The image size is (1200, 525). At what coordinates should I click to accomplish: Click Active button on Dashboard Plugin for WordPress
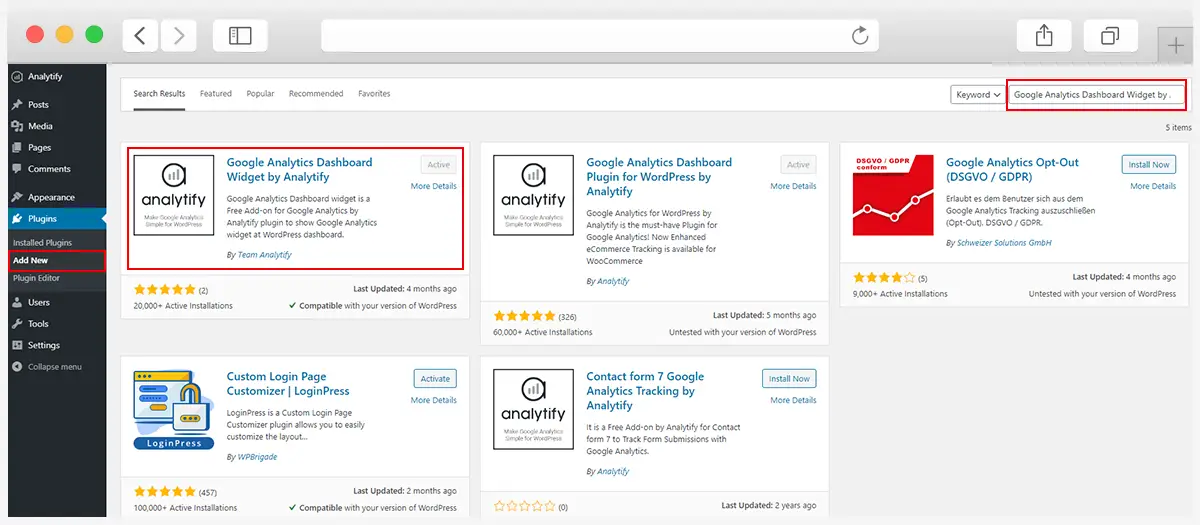point(798,165)
